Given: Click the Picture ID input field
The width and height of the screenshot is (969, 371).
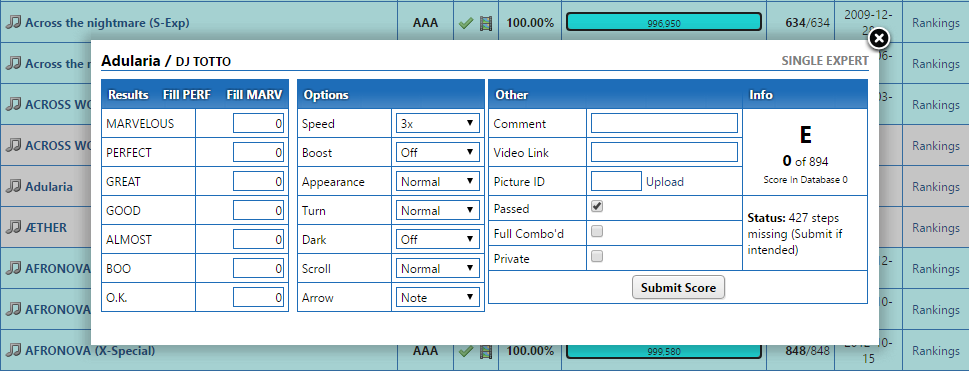Looking at the screenshot, I should click(x=616, y=181).
